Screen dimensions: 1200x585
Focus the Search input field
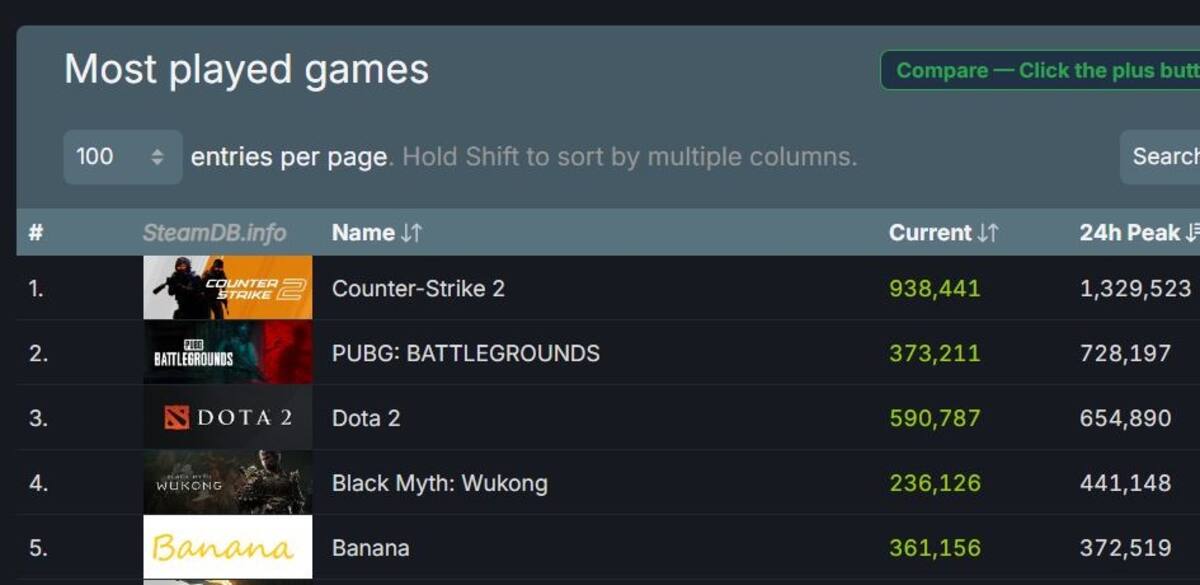(x=1160, y=157)
